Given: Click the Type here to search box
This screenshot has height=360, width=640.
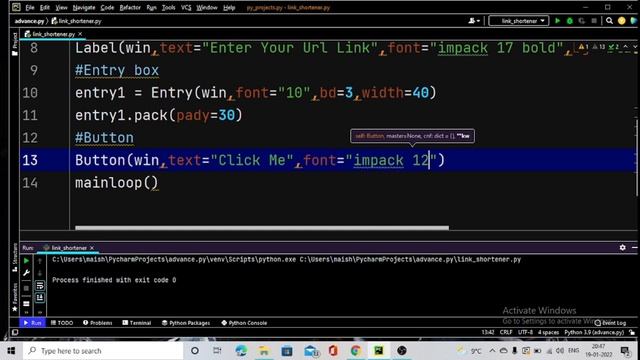Looking at the screenshot, I should pos(103,351).
